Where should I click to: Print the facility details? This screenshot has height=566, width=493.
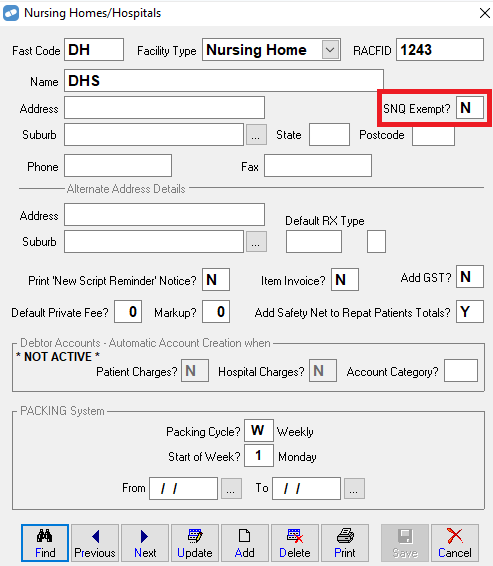[345, 543]
